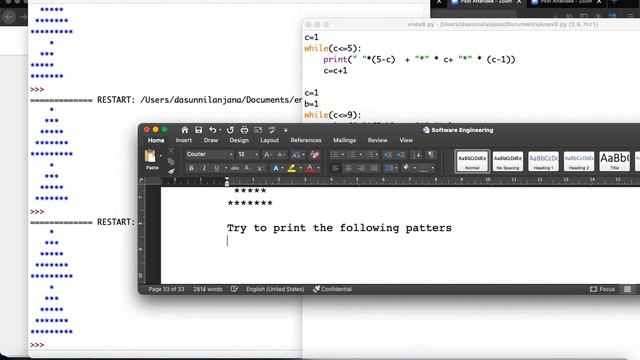Open the Layout ribbon tab

[269, 140]
